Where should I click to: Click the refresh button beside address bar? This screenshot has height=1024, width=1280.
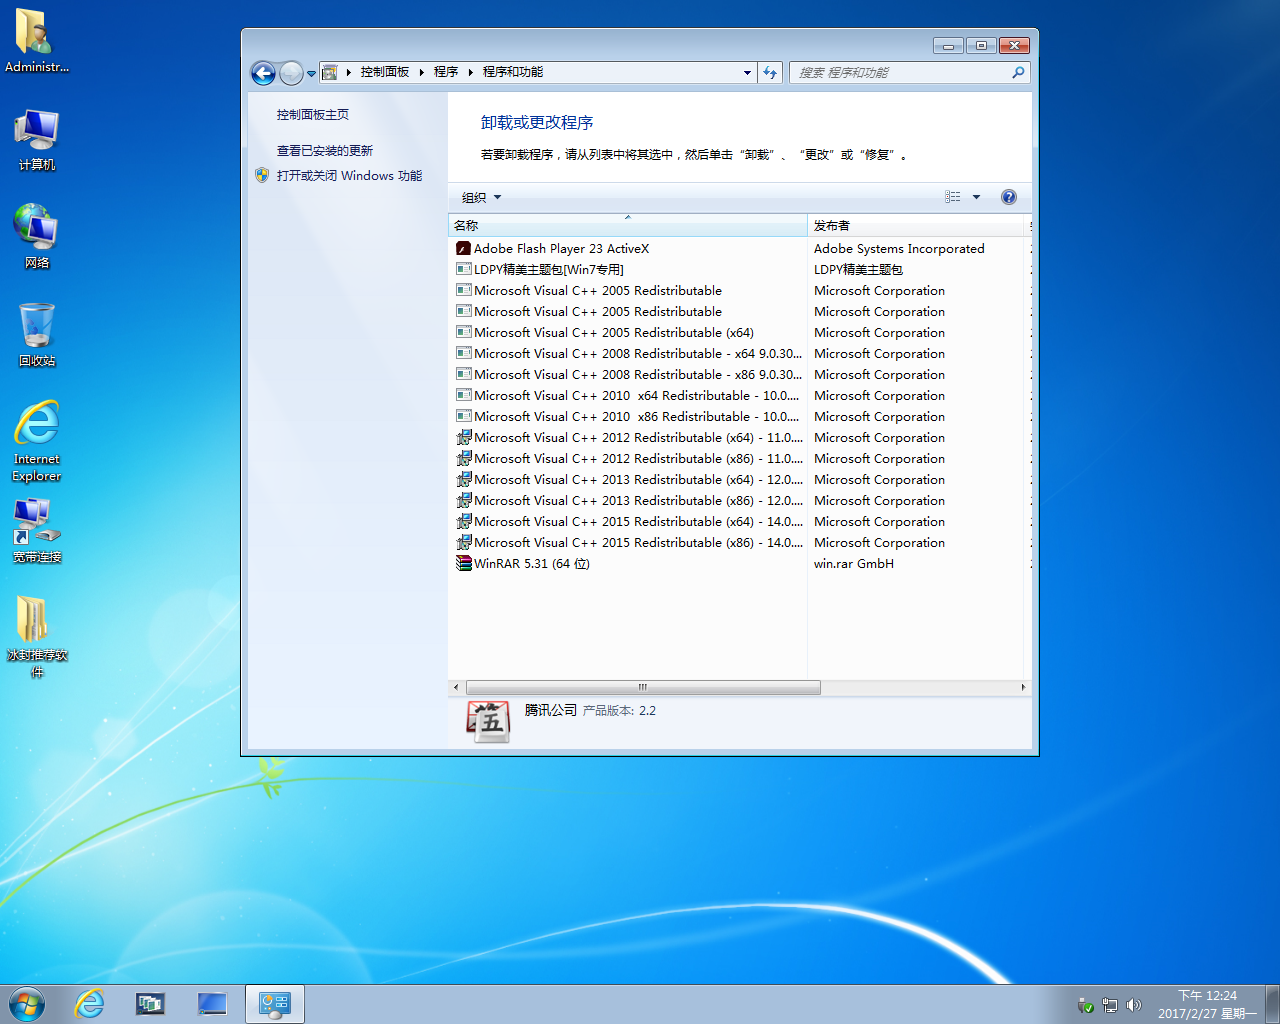pyautogui.click(x=770, y=72)
